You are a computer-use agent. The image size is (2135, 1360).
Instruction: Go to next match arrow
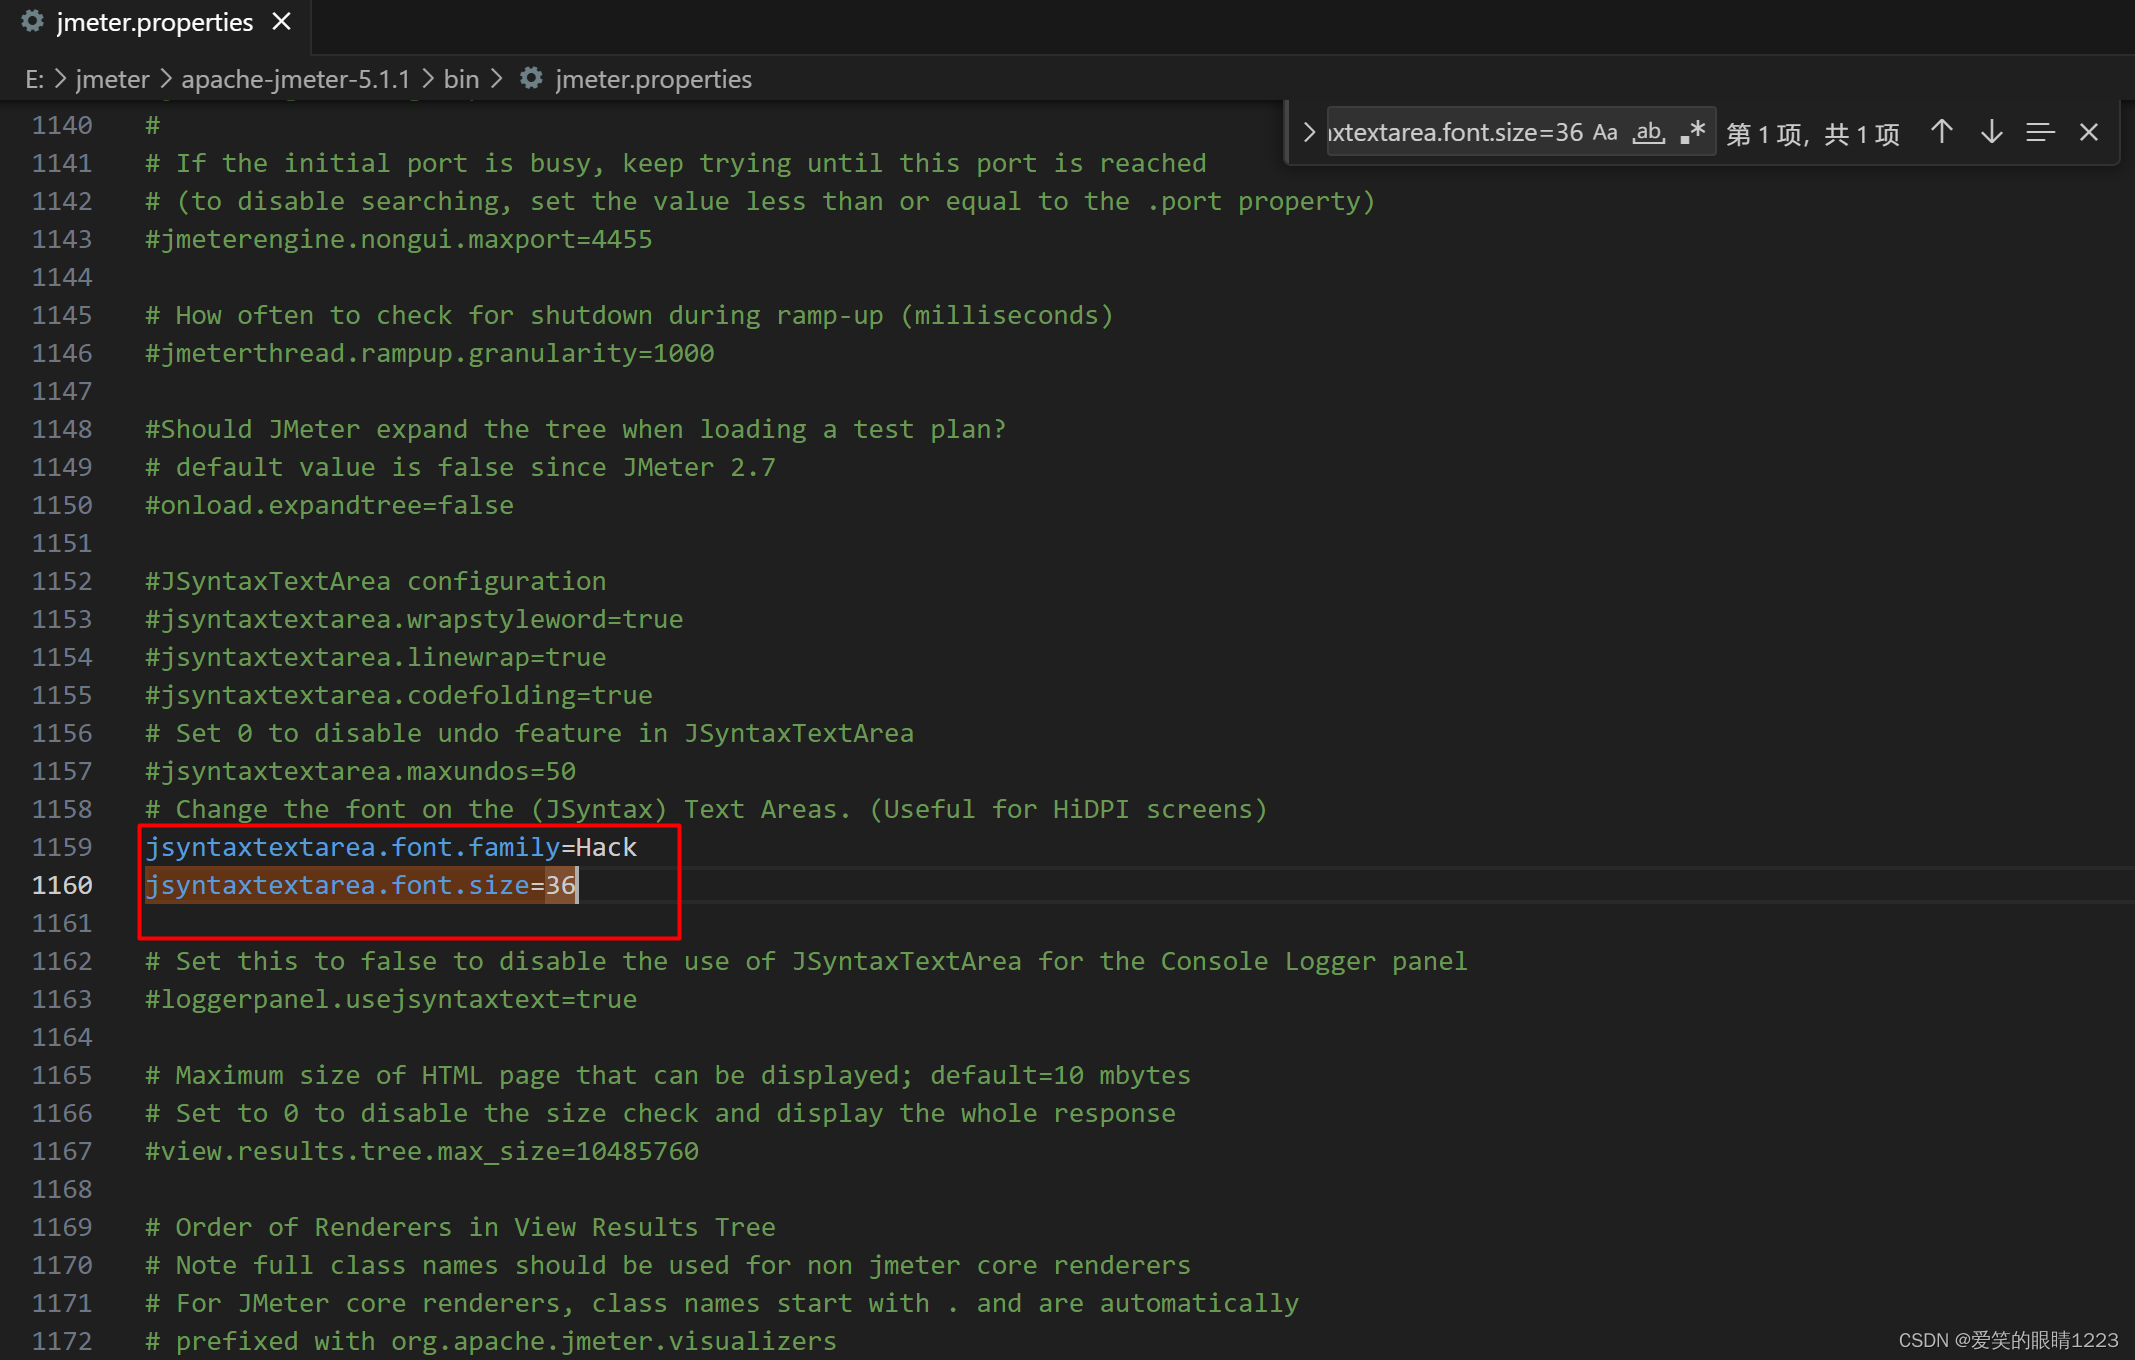(1991, 133)
